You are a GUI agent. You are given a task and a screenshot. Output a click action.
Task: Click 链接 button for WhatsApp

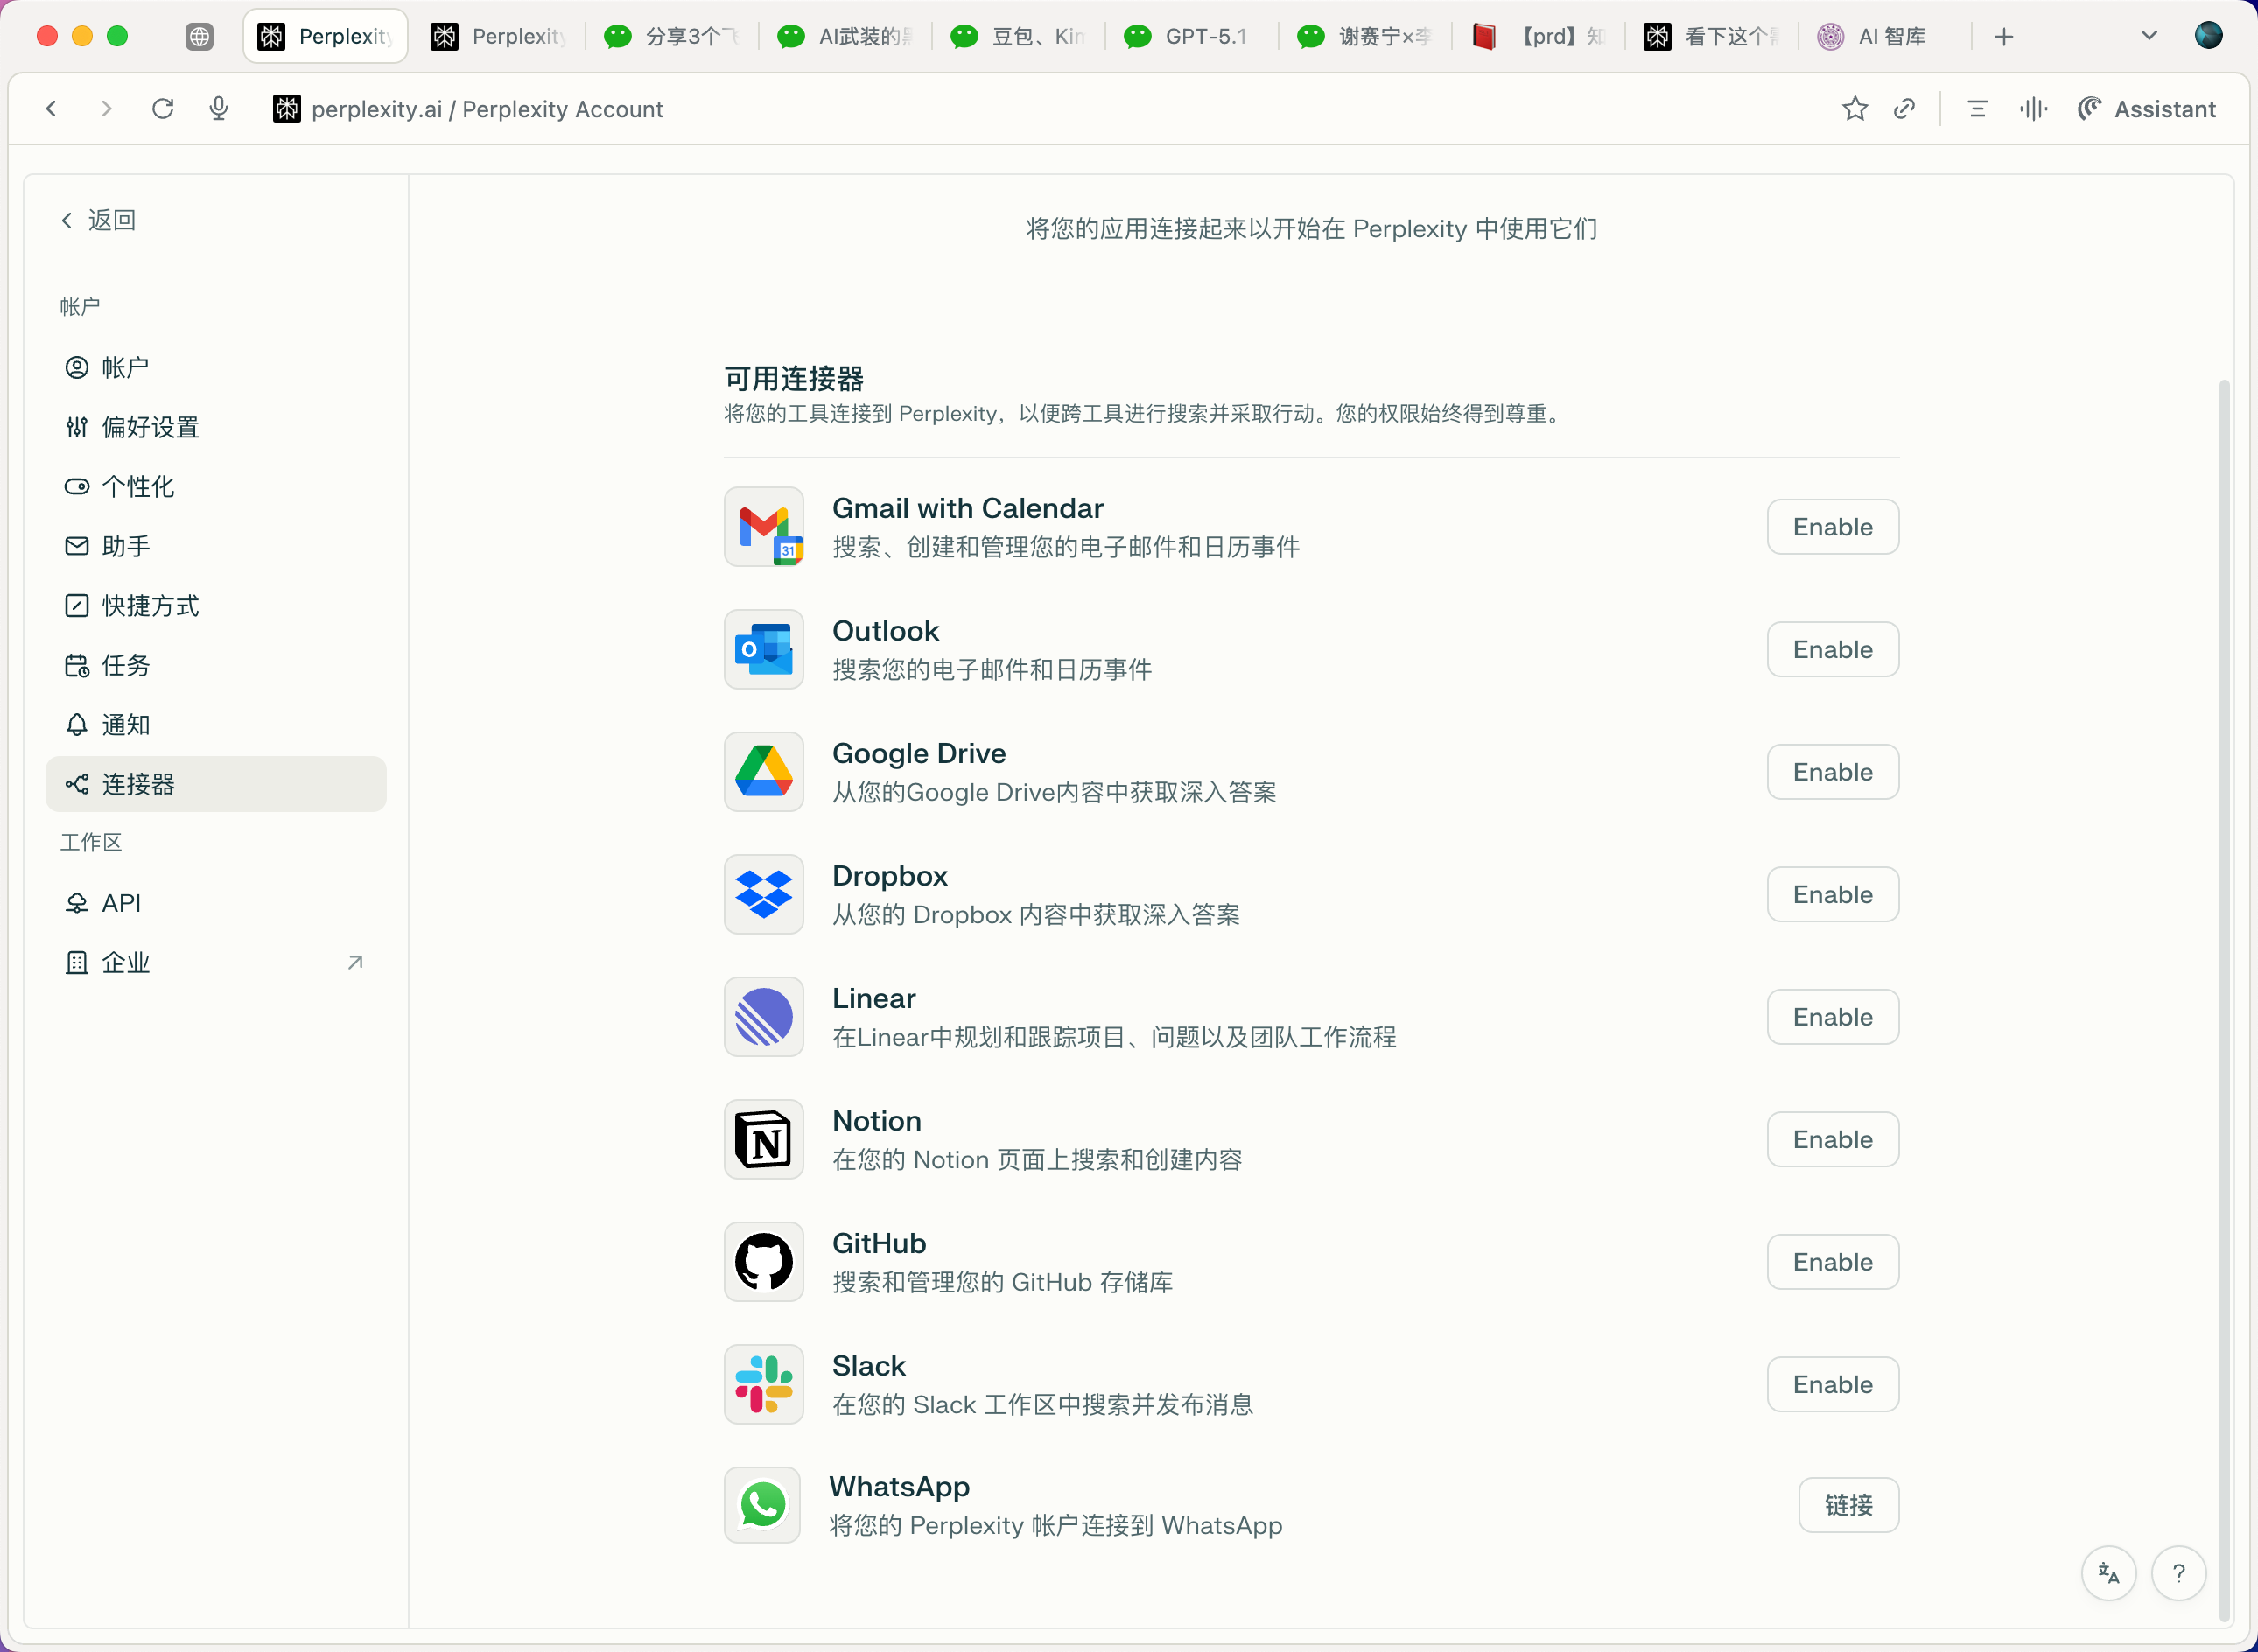click(1848, 1505)
